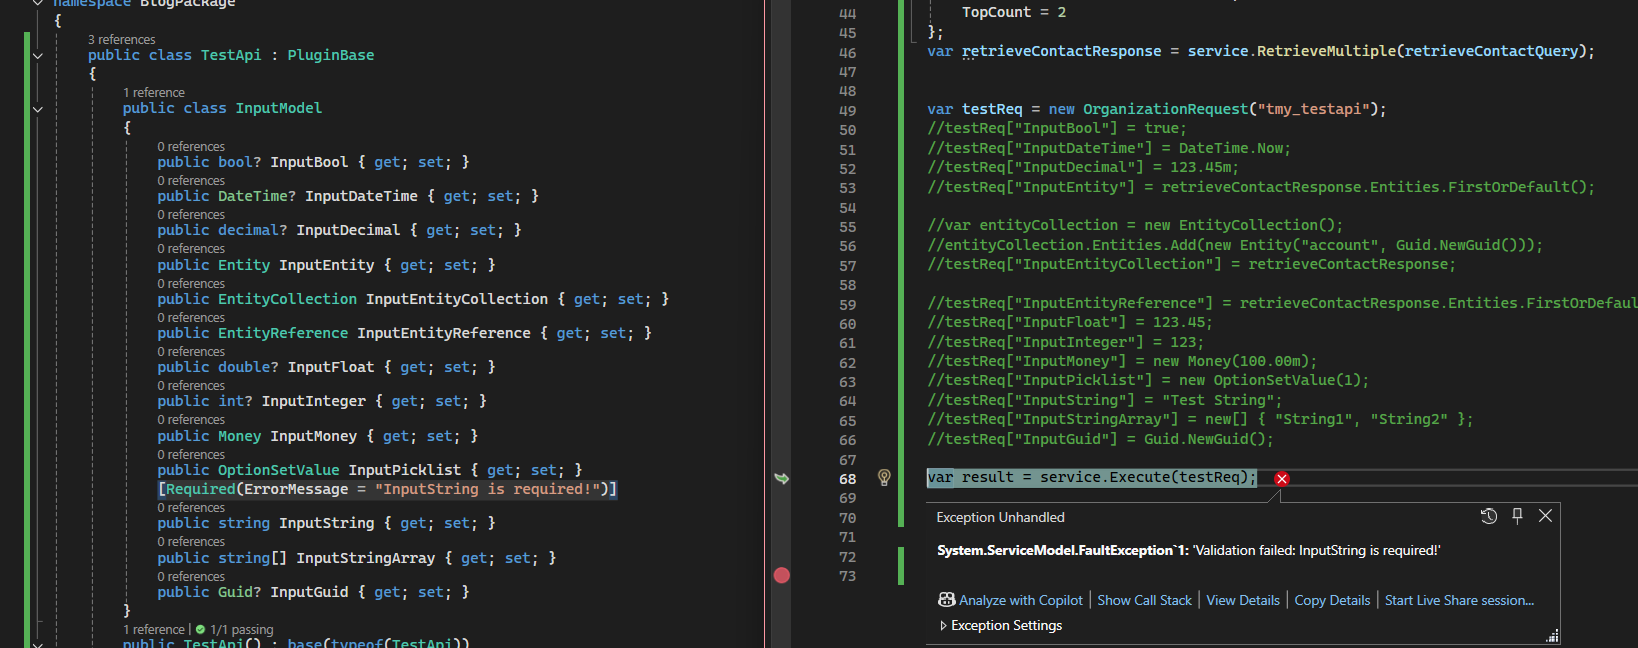Click the OptionSetValue type of InputPicklist
The height and width of the screenshot is (648, 1638).
279,470
